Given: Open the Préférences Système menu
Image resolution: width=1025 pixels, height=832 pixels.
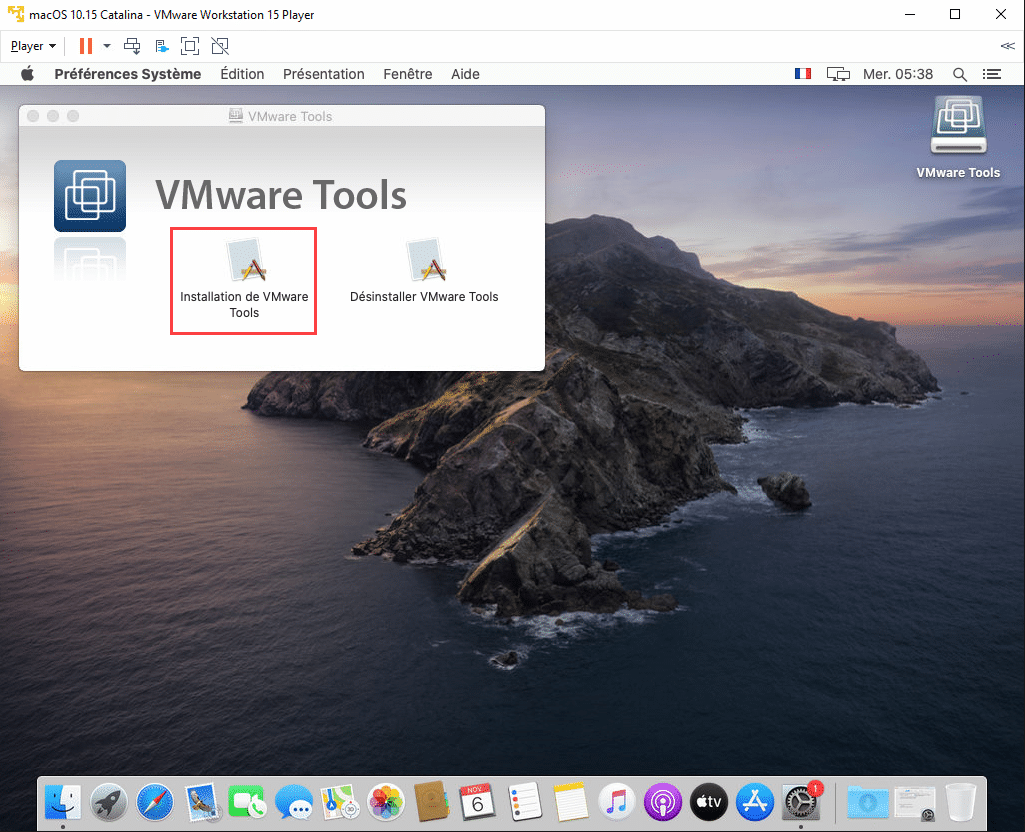Looking at the screenshot, I should (127, 74).
